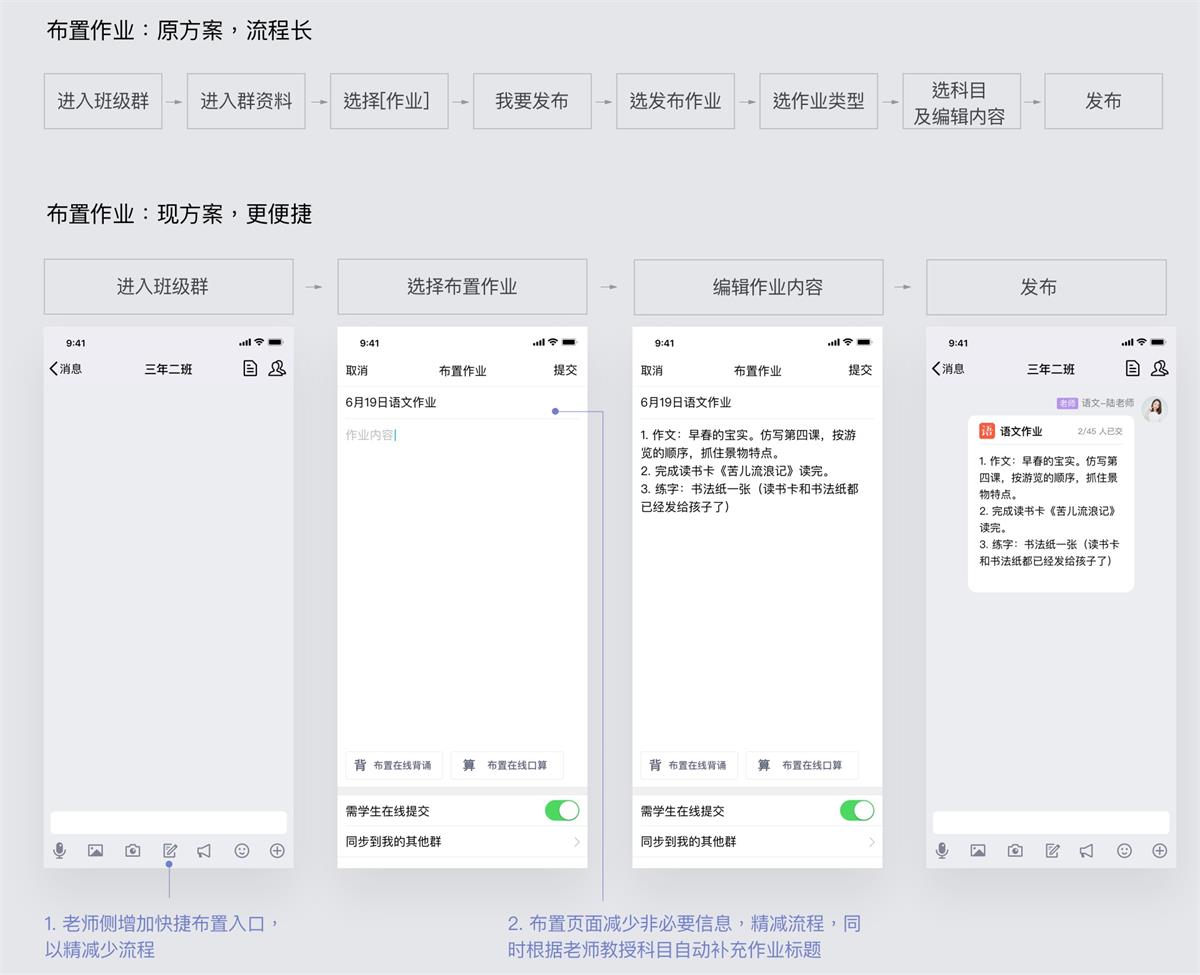Viewport: 1200px width, 975px height.
Task: Tap 取消 in 选择布置作业 screen
Action: coord(357,370)
